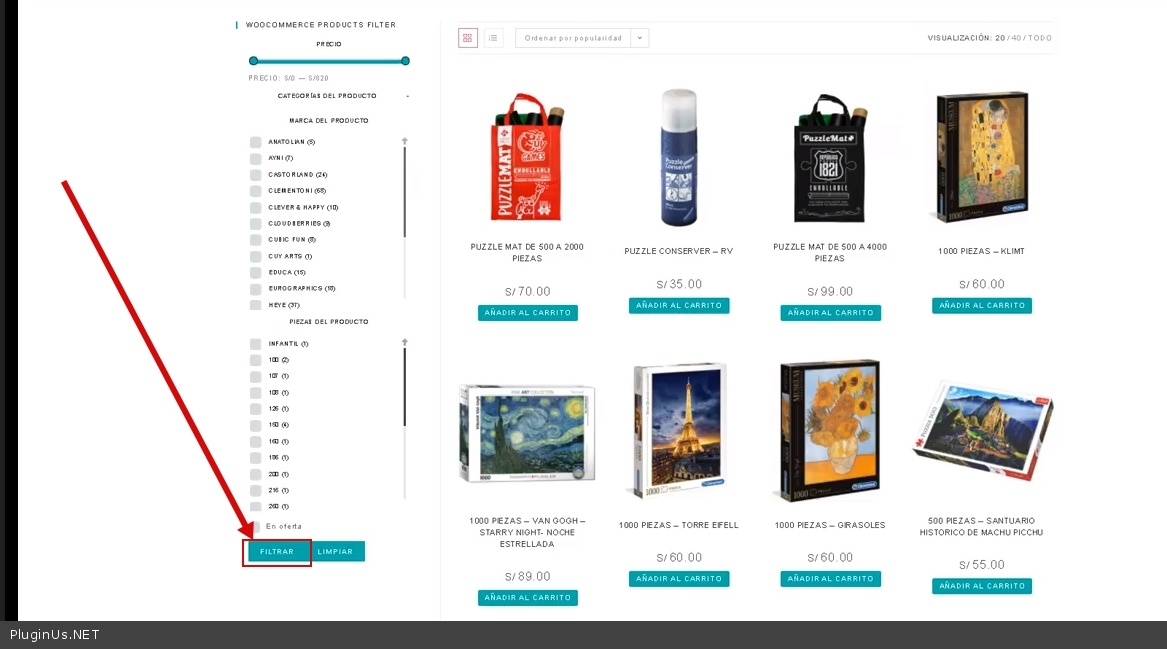Collapse the Categorías del producto section
The image size is (1167, 649).
point(407,96)
